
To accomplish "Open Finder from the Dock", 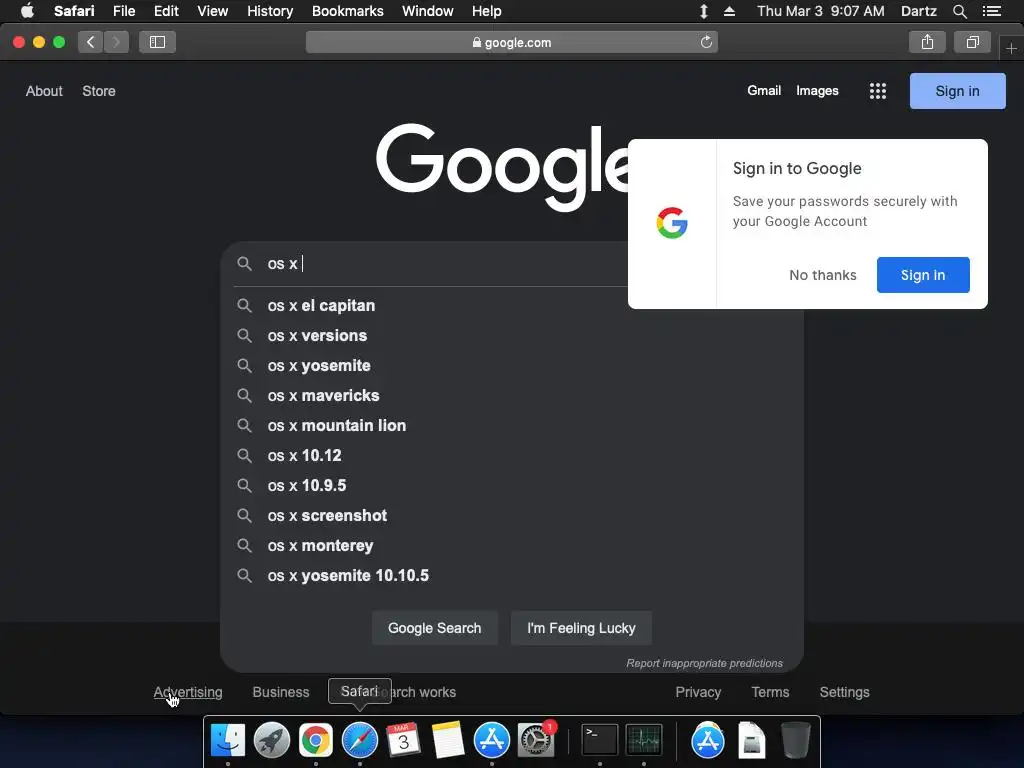I will tap(228, 741).
